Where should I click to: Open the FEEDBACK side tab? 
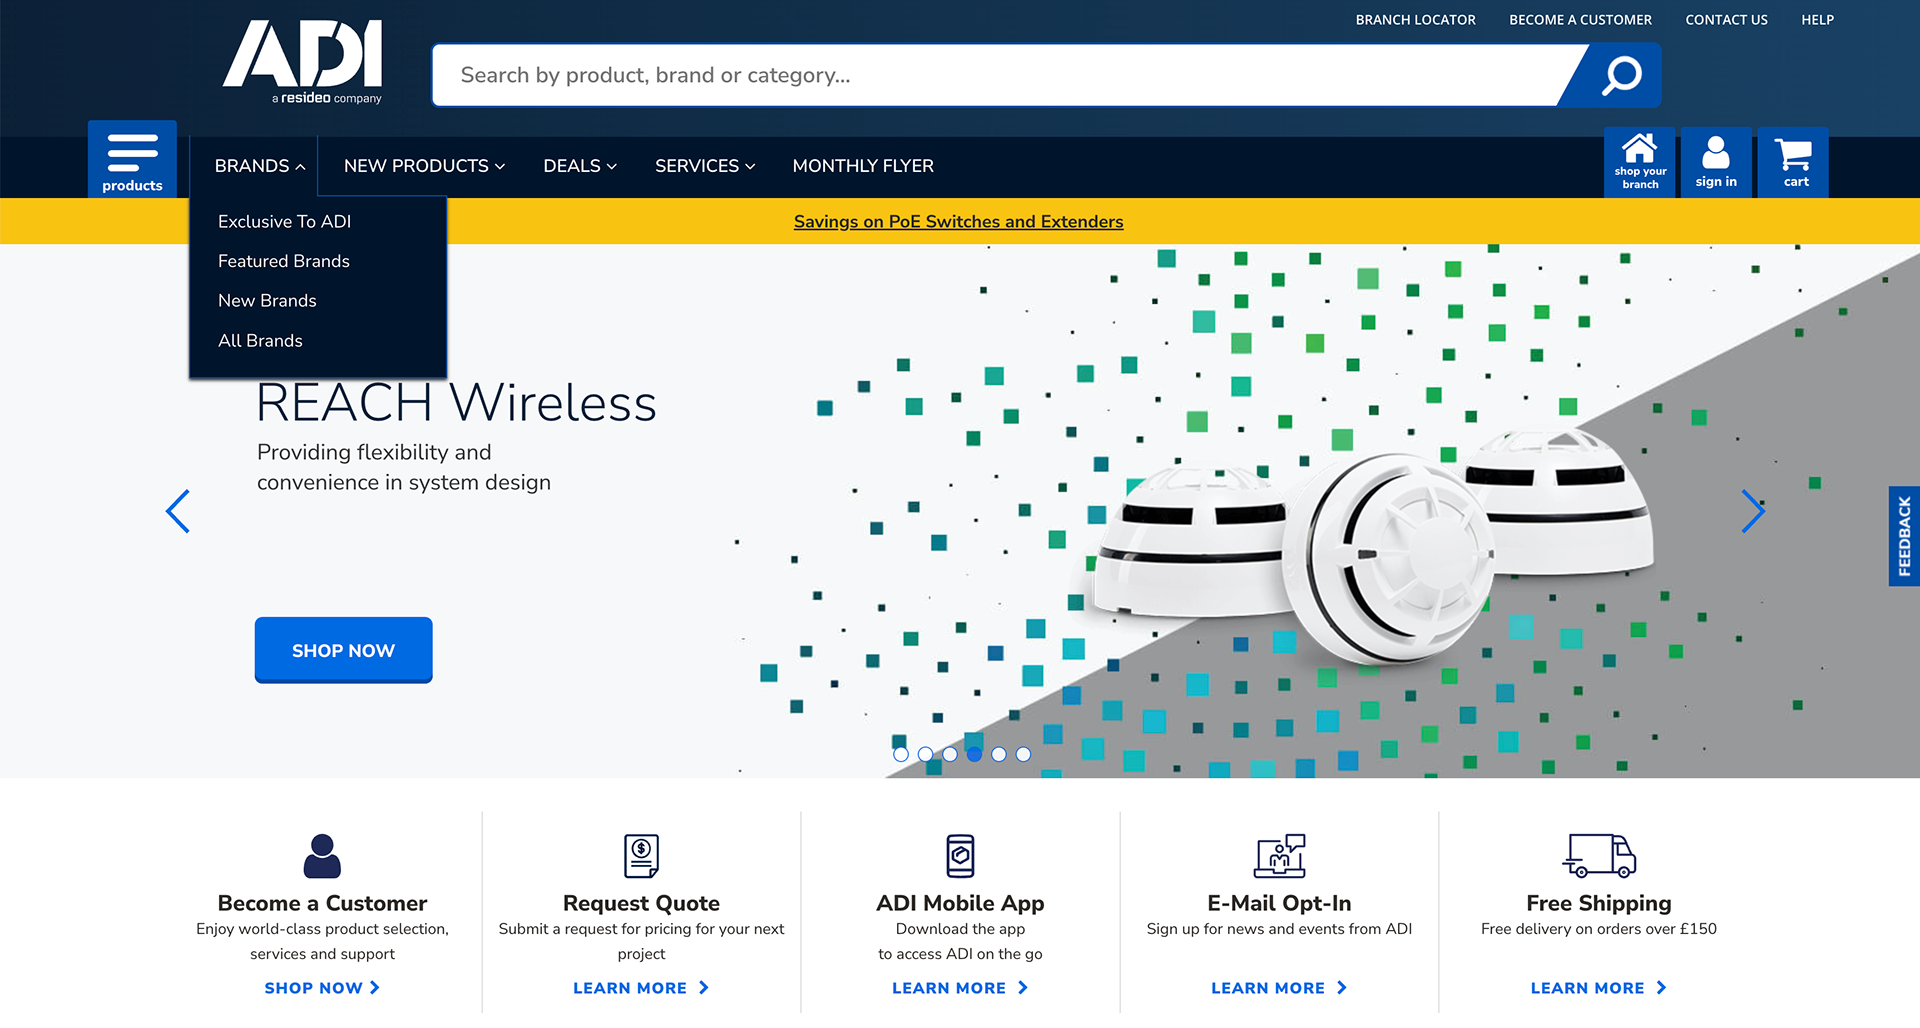[x=1904, y=536]
